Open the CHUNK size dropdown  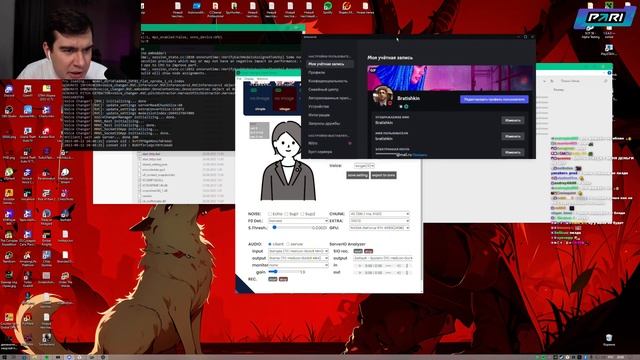(x=379, y=214)
